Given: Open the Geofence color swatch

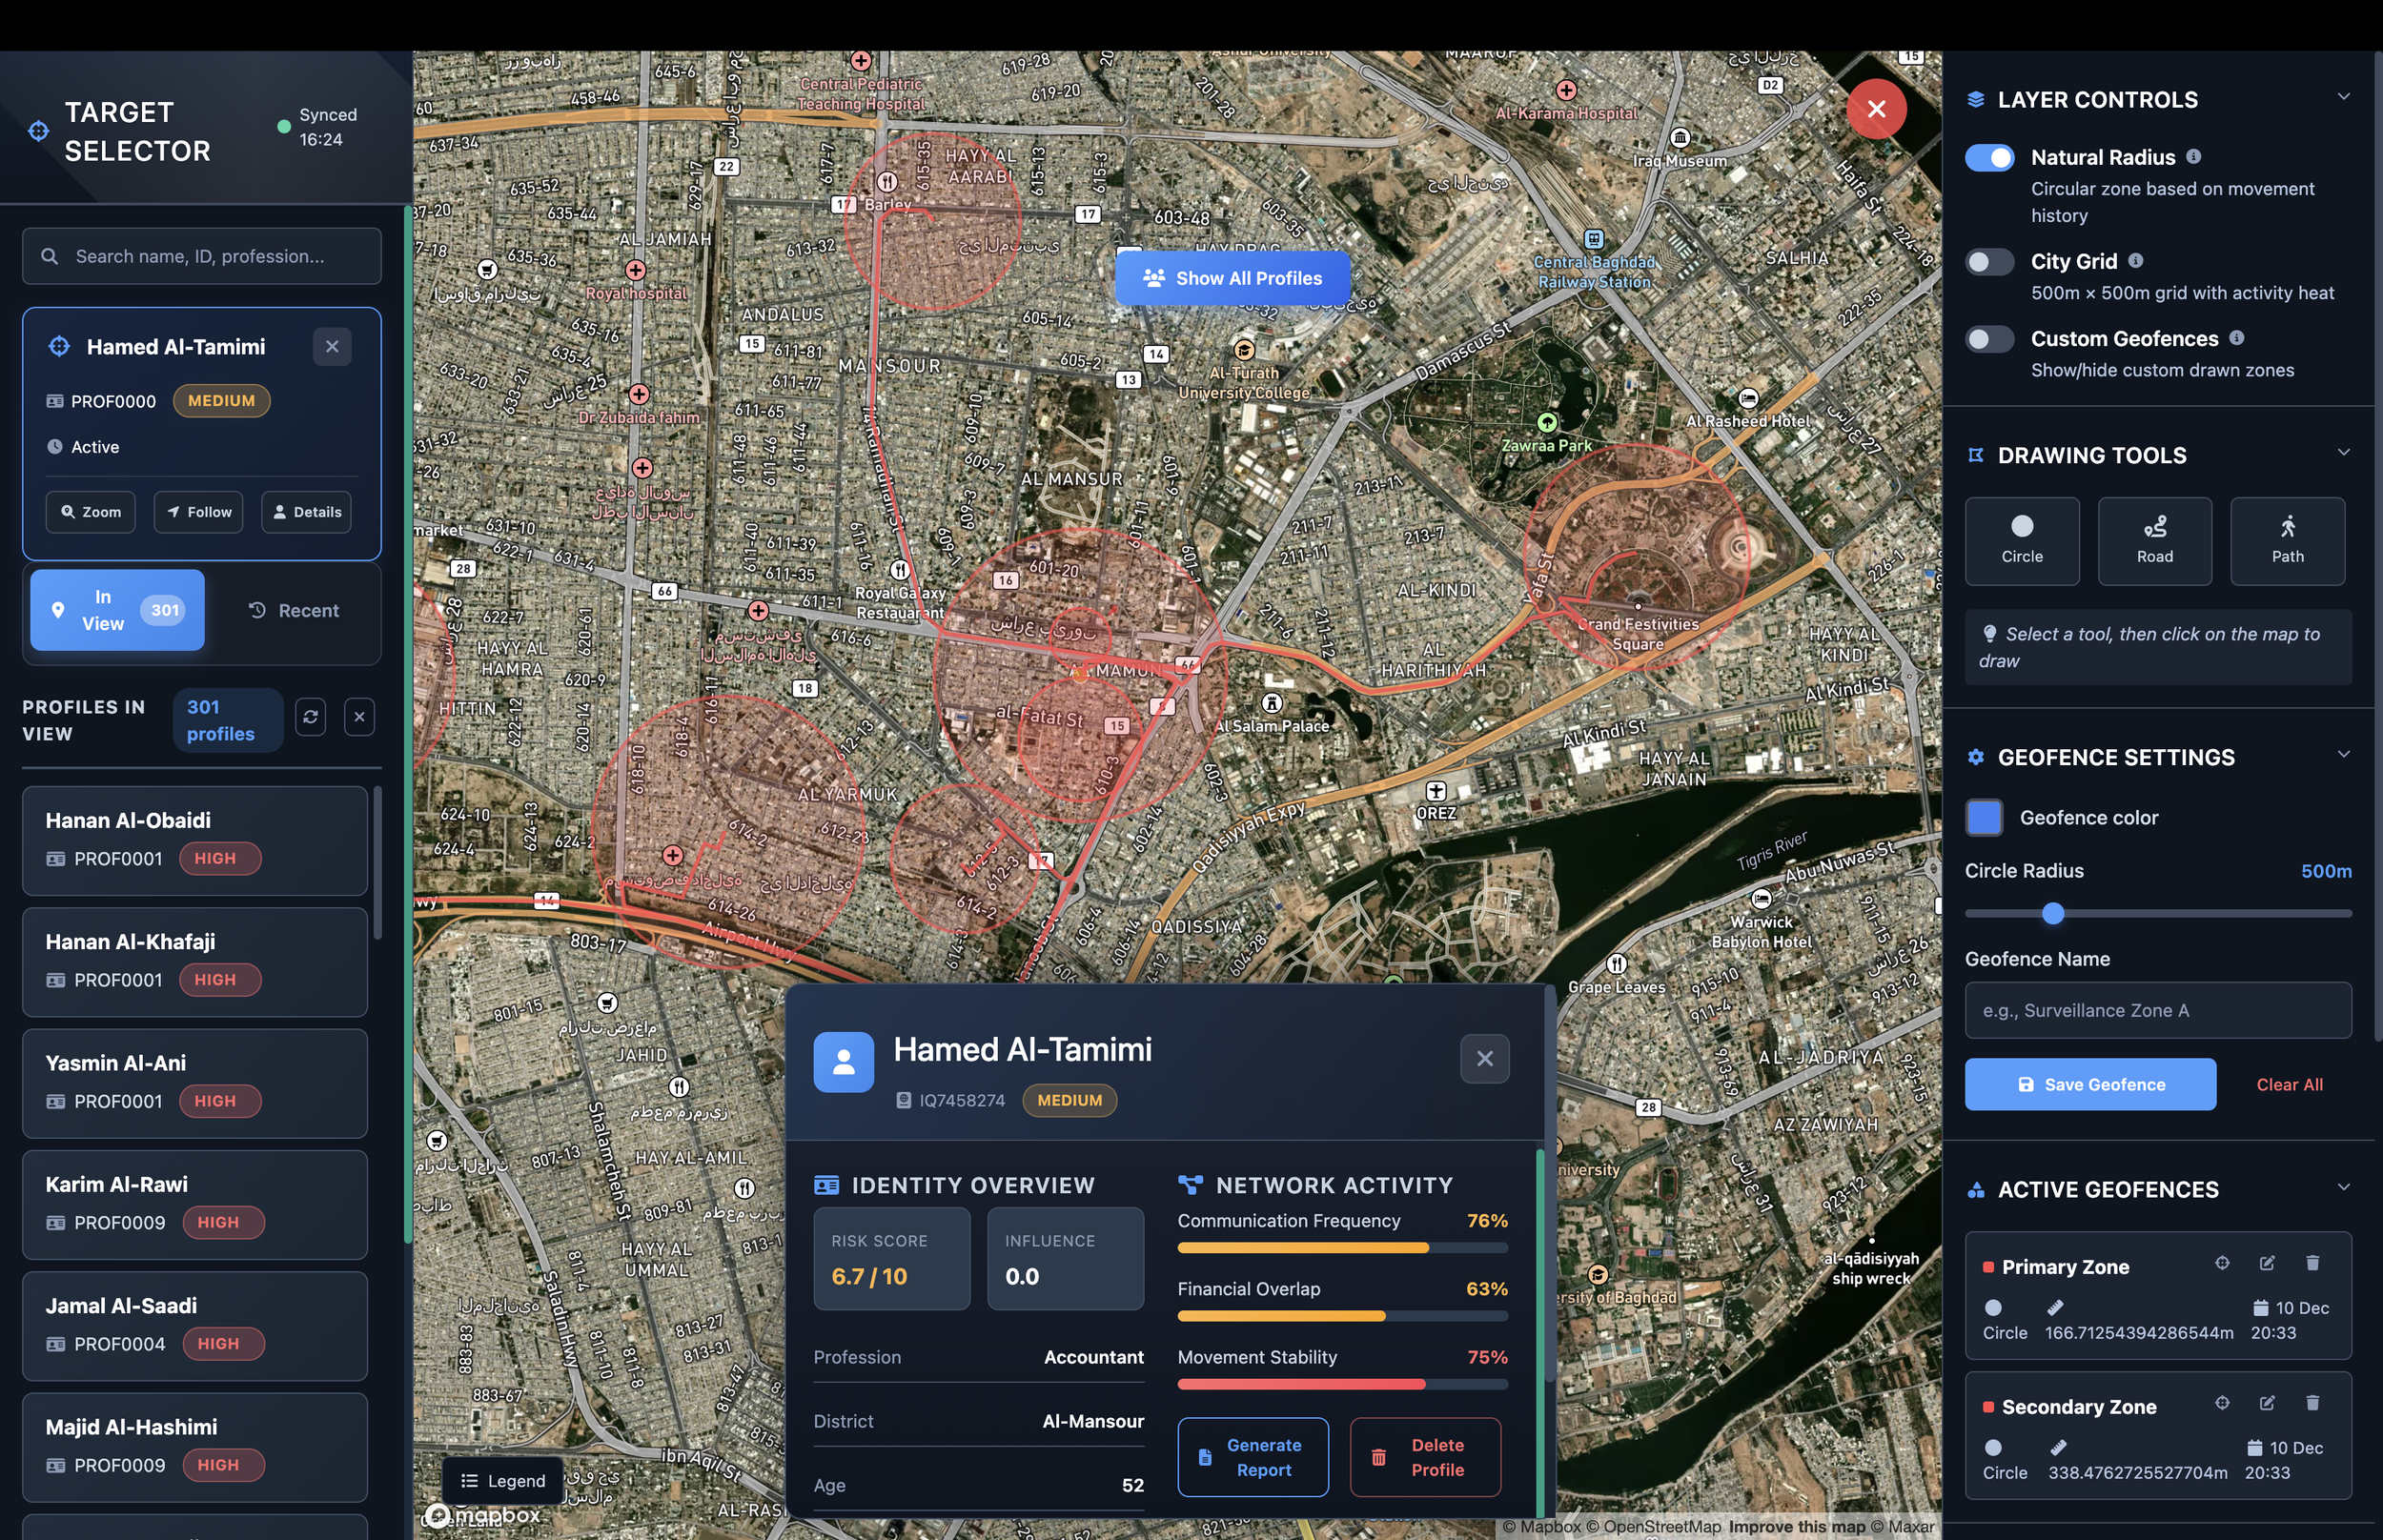Looking at the screenshot, I should 1983,817.
